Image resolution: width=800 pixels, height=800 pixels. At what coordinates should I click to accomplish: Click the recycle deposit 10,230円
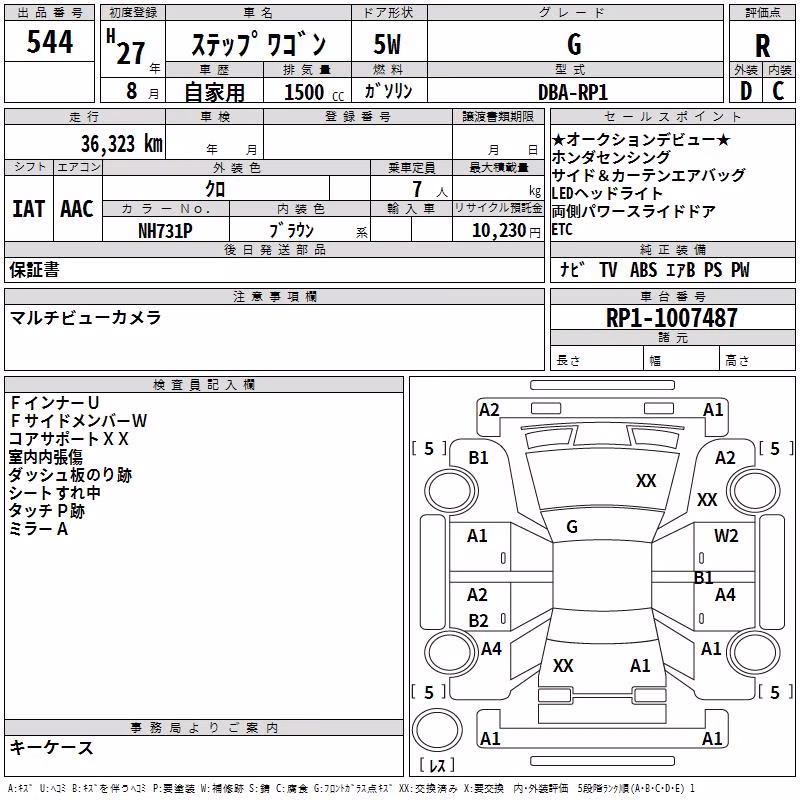point(506,231)
